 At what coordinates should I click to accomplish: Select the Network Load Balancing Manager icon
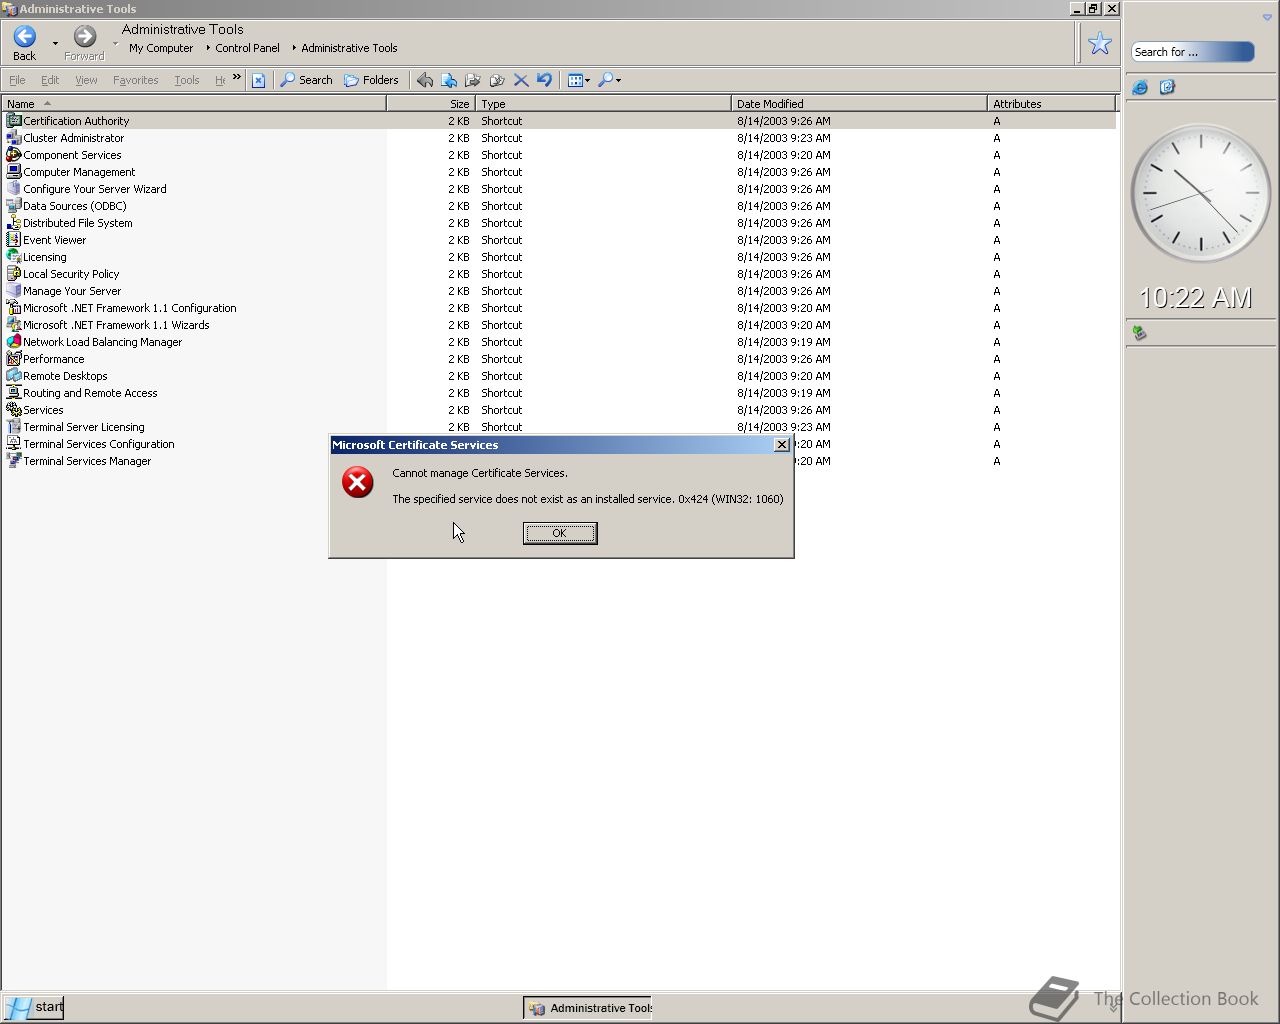tap(14, 342)
